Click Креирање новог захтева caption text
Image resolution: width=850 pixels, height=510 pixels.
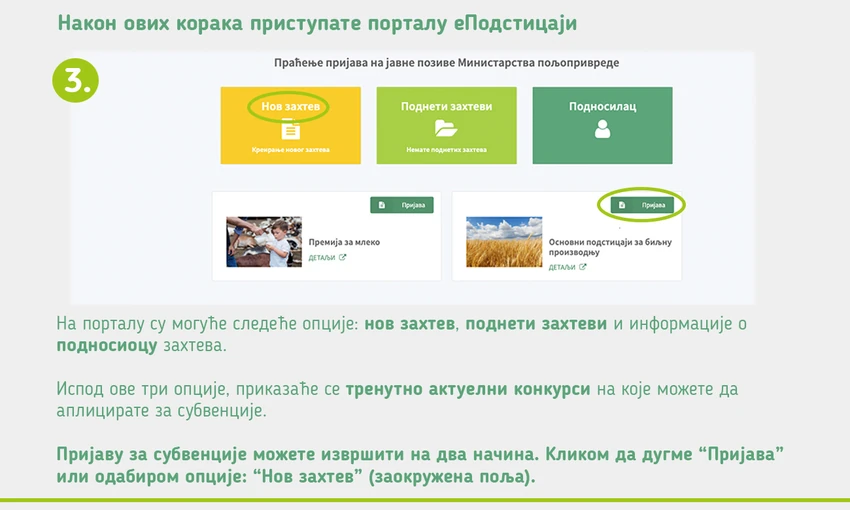pos(291,150)
